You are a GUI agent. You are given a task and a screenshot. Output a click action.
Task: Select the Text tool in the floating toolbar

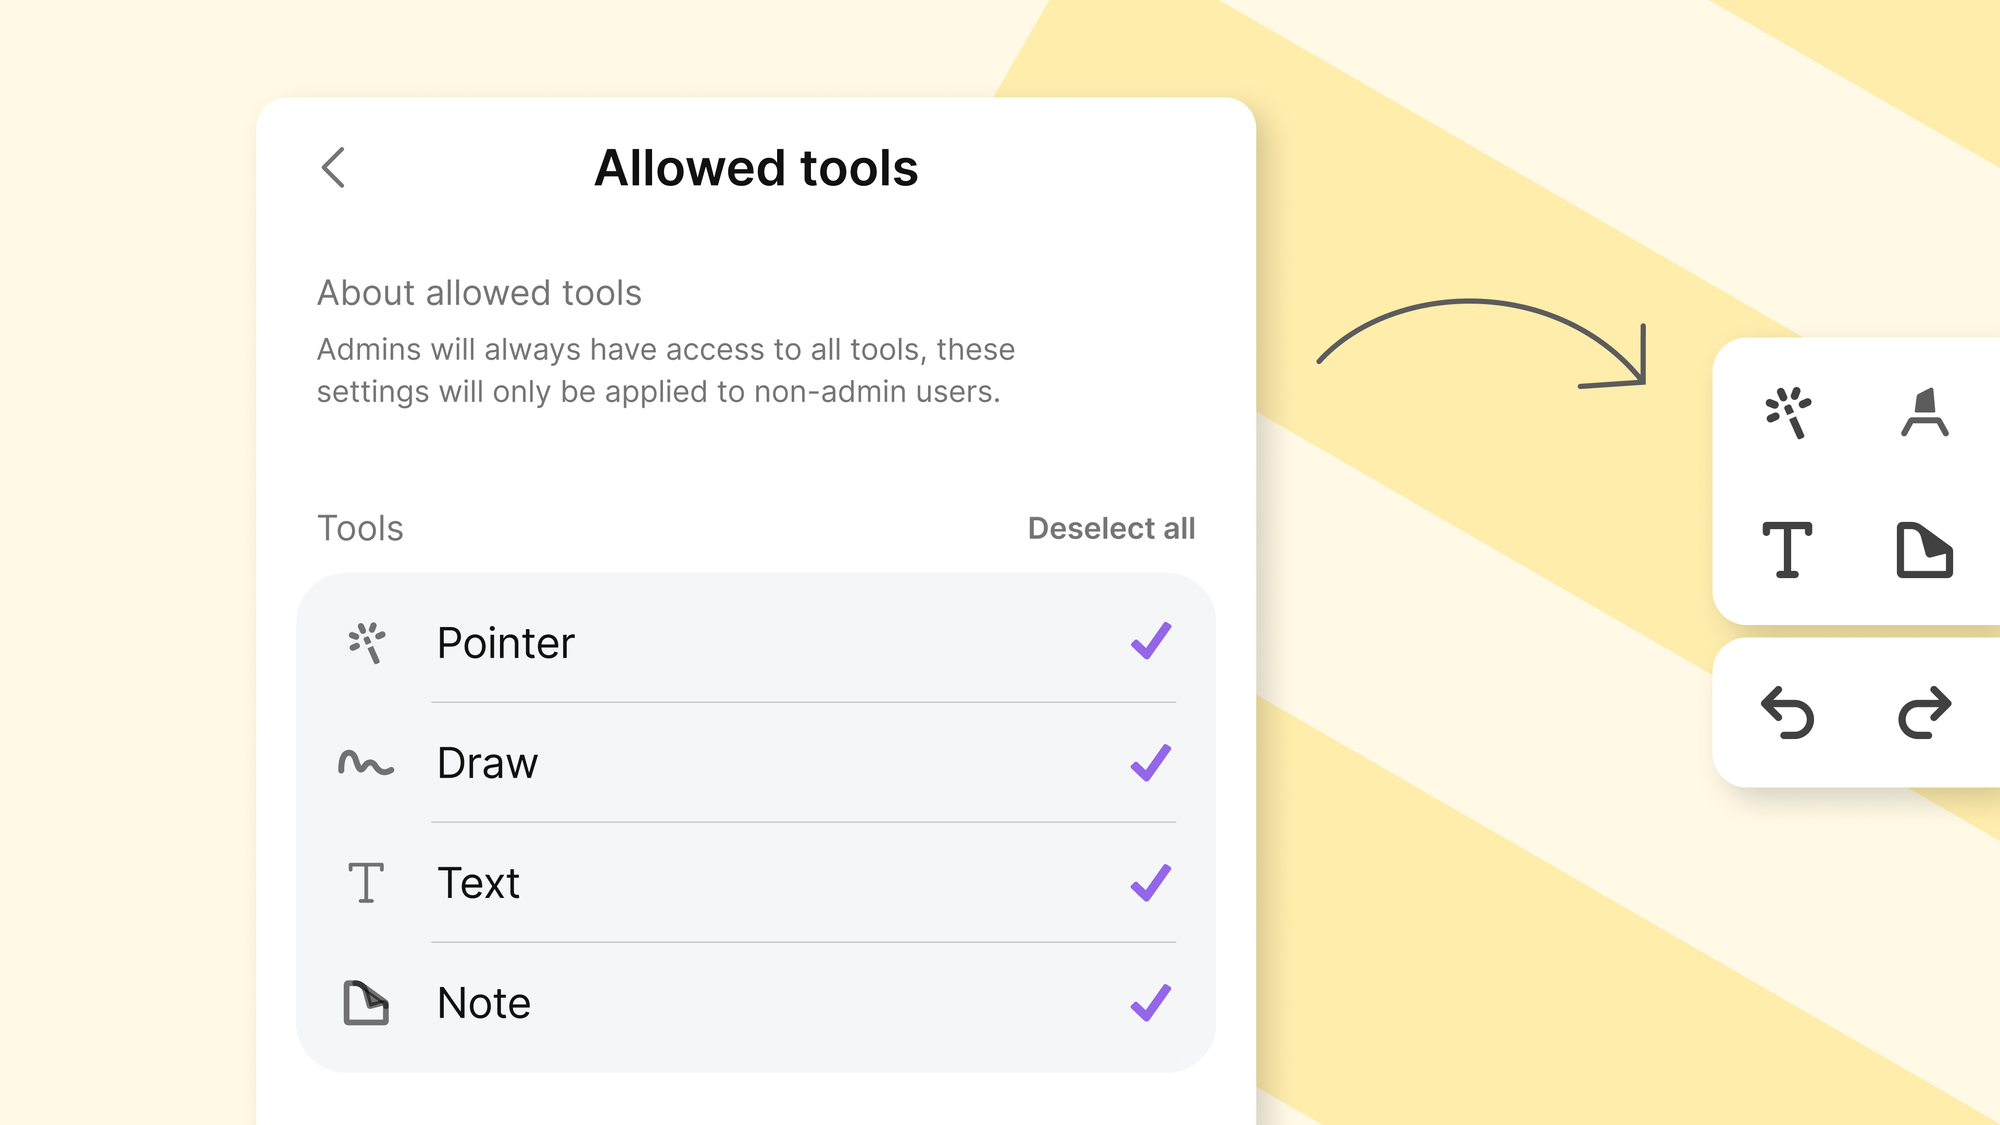click(x=1789, y=550)
